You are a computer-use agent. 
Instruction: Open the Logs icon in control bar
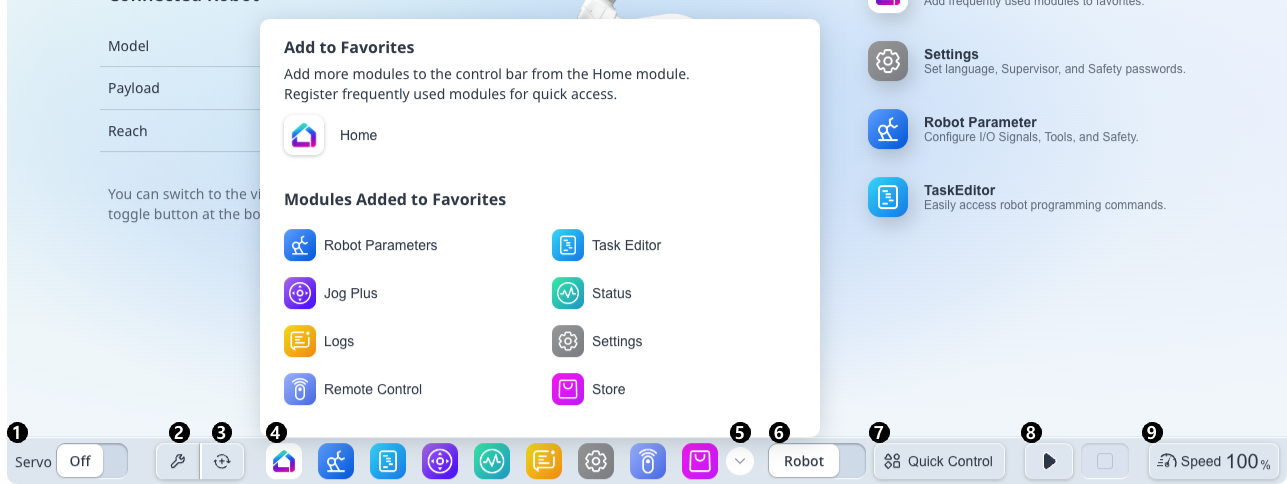pos(544,461)
